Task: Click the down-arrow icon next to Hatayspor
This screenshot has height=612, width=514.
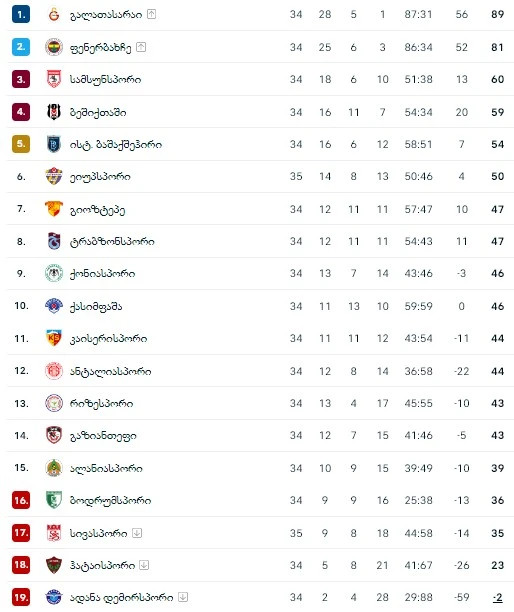Action: tap(144, 565)
